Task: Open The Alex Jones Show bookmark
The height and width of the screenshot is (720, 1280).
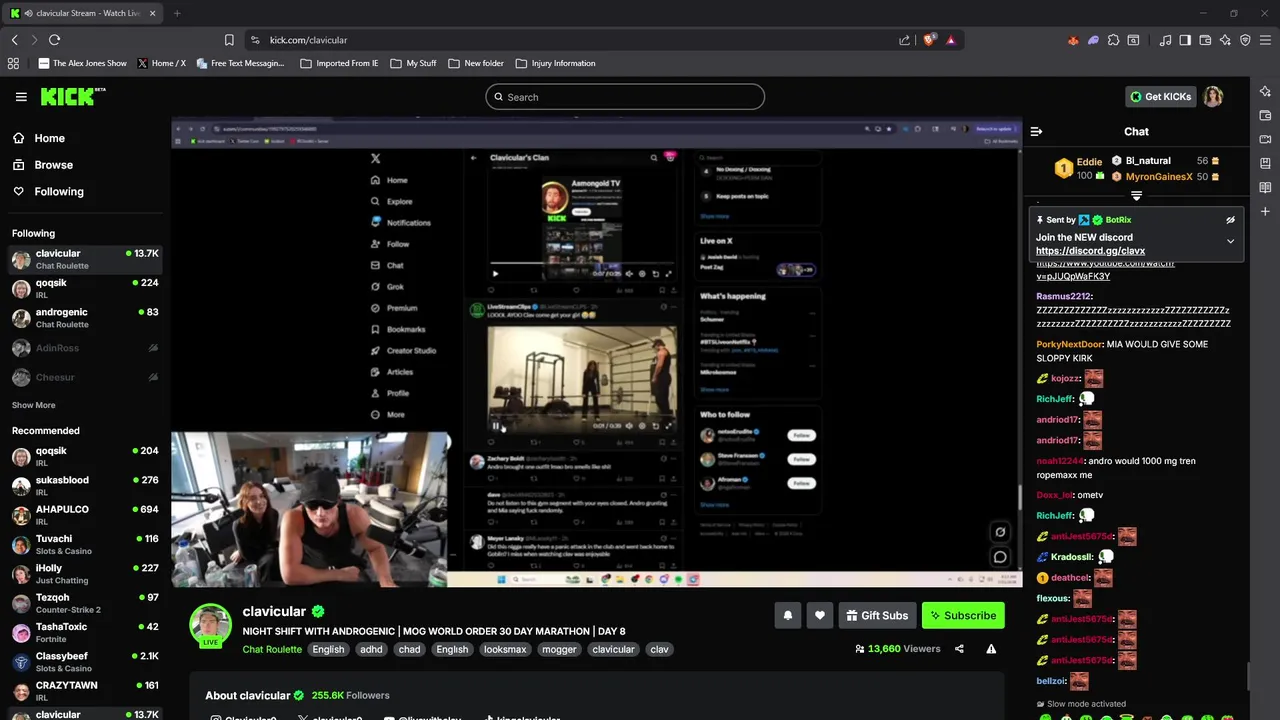Action: [x=82, y=63]
